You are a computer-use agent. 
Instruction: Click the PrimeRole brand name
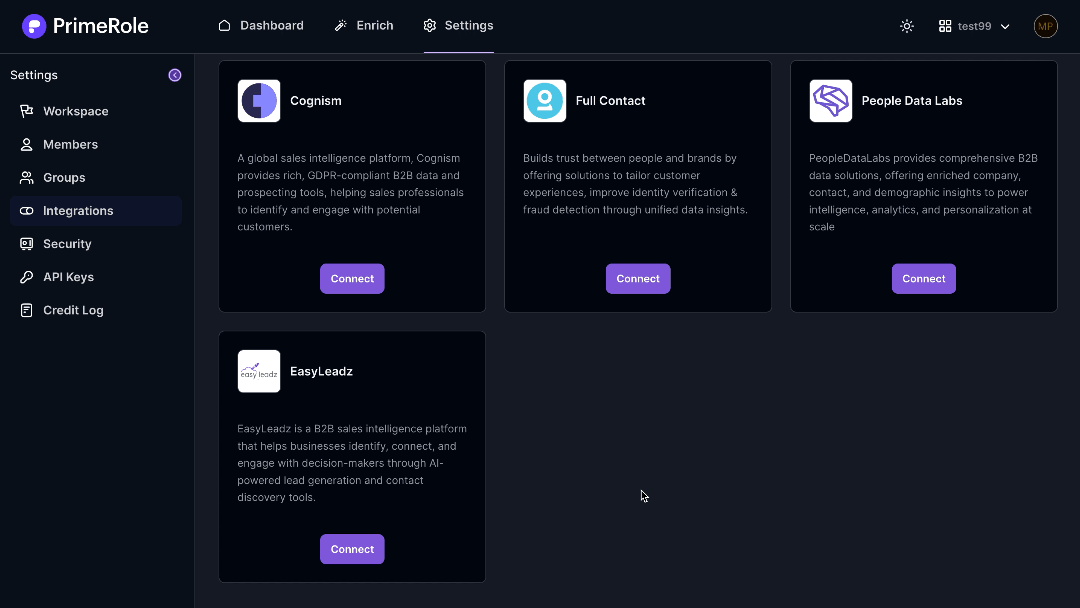coord(101,26)
